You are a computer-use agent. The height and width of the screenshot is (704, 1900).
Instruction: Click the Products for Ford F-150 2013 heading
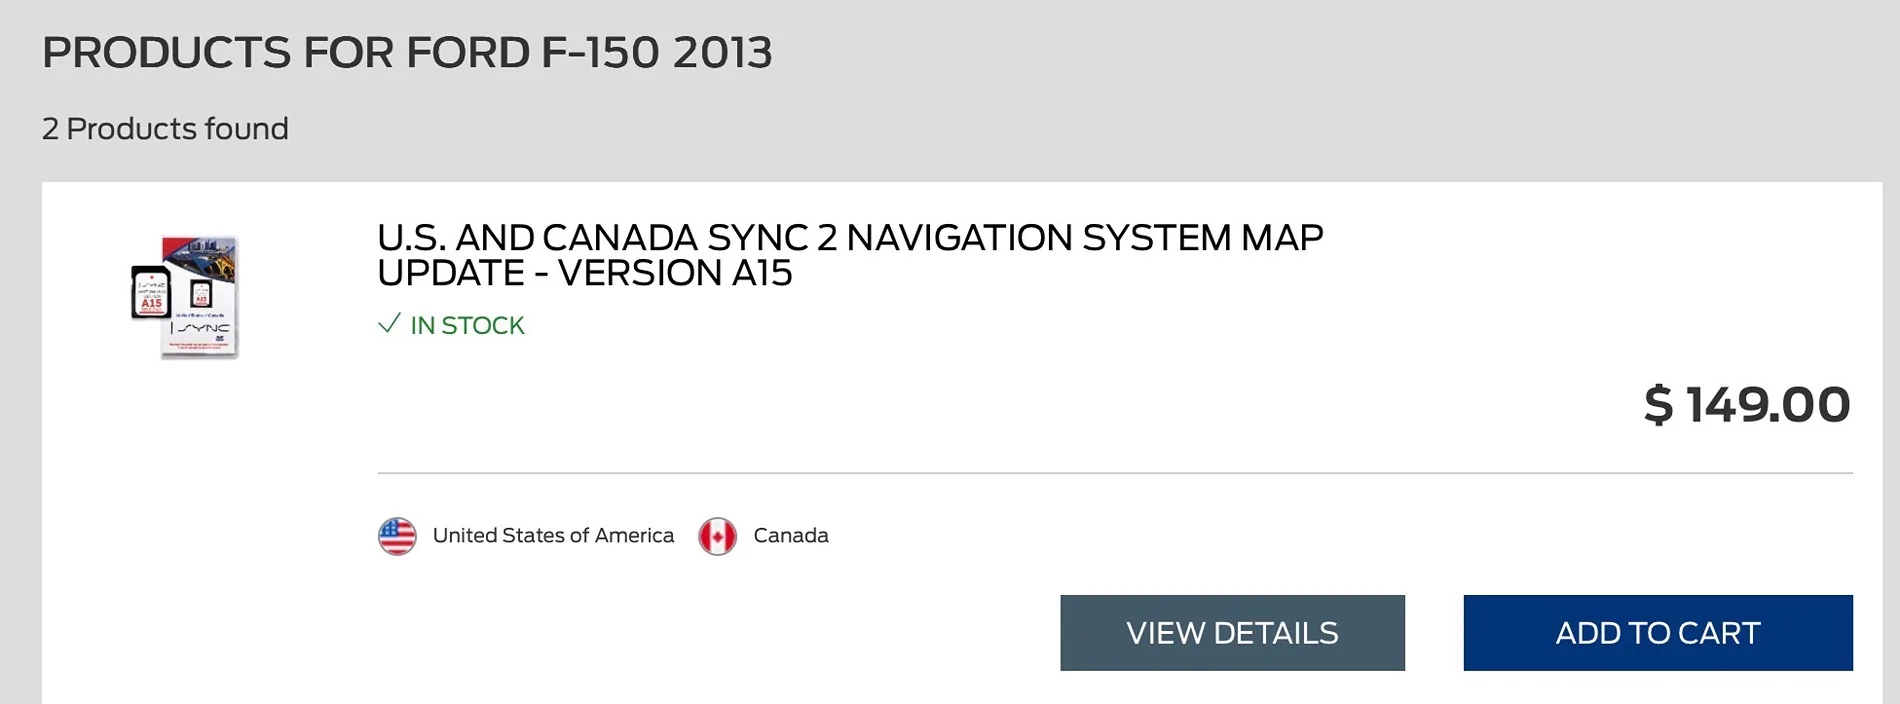pos(407,53)
